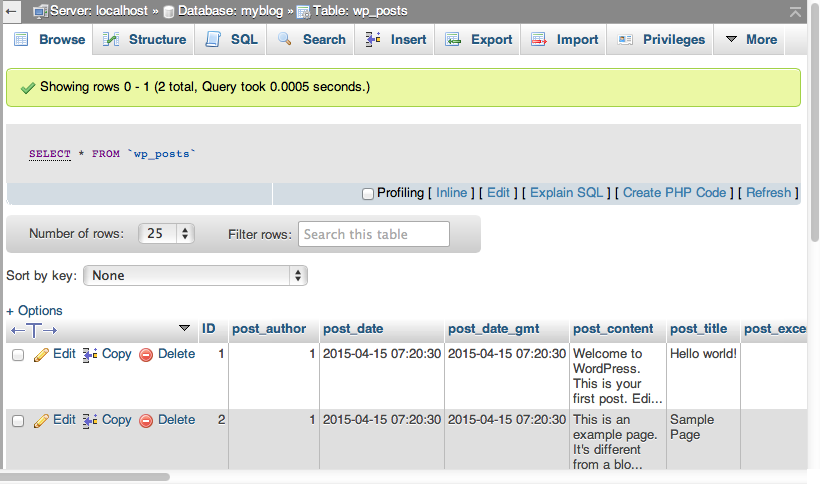This screenshot has height=484, width=820.
Task: Click the collapse arrow icon at top left
Action: (x=10, y=11)
